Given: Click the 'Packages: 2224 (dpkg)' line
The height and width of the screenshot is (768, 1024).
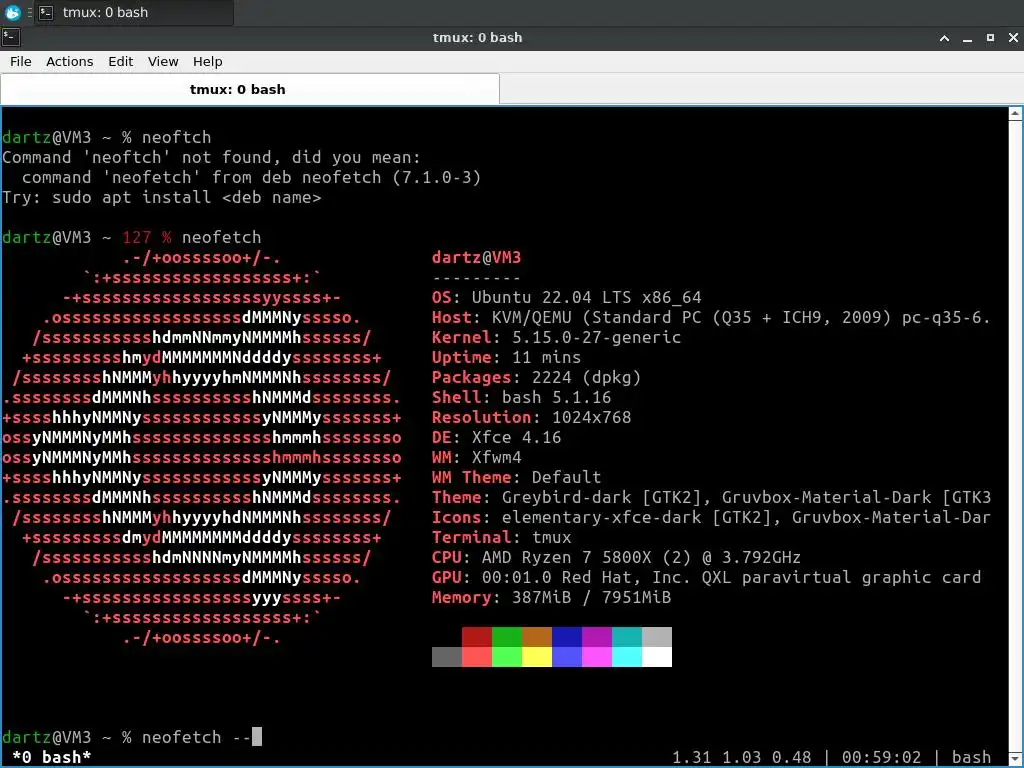Looking at the screenshot, I should click(x=536, y=377).
